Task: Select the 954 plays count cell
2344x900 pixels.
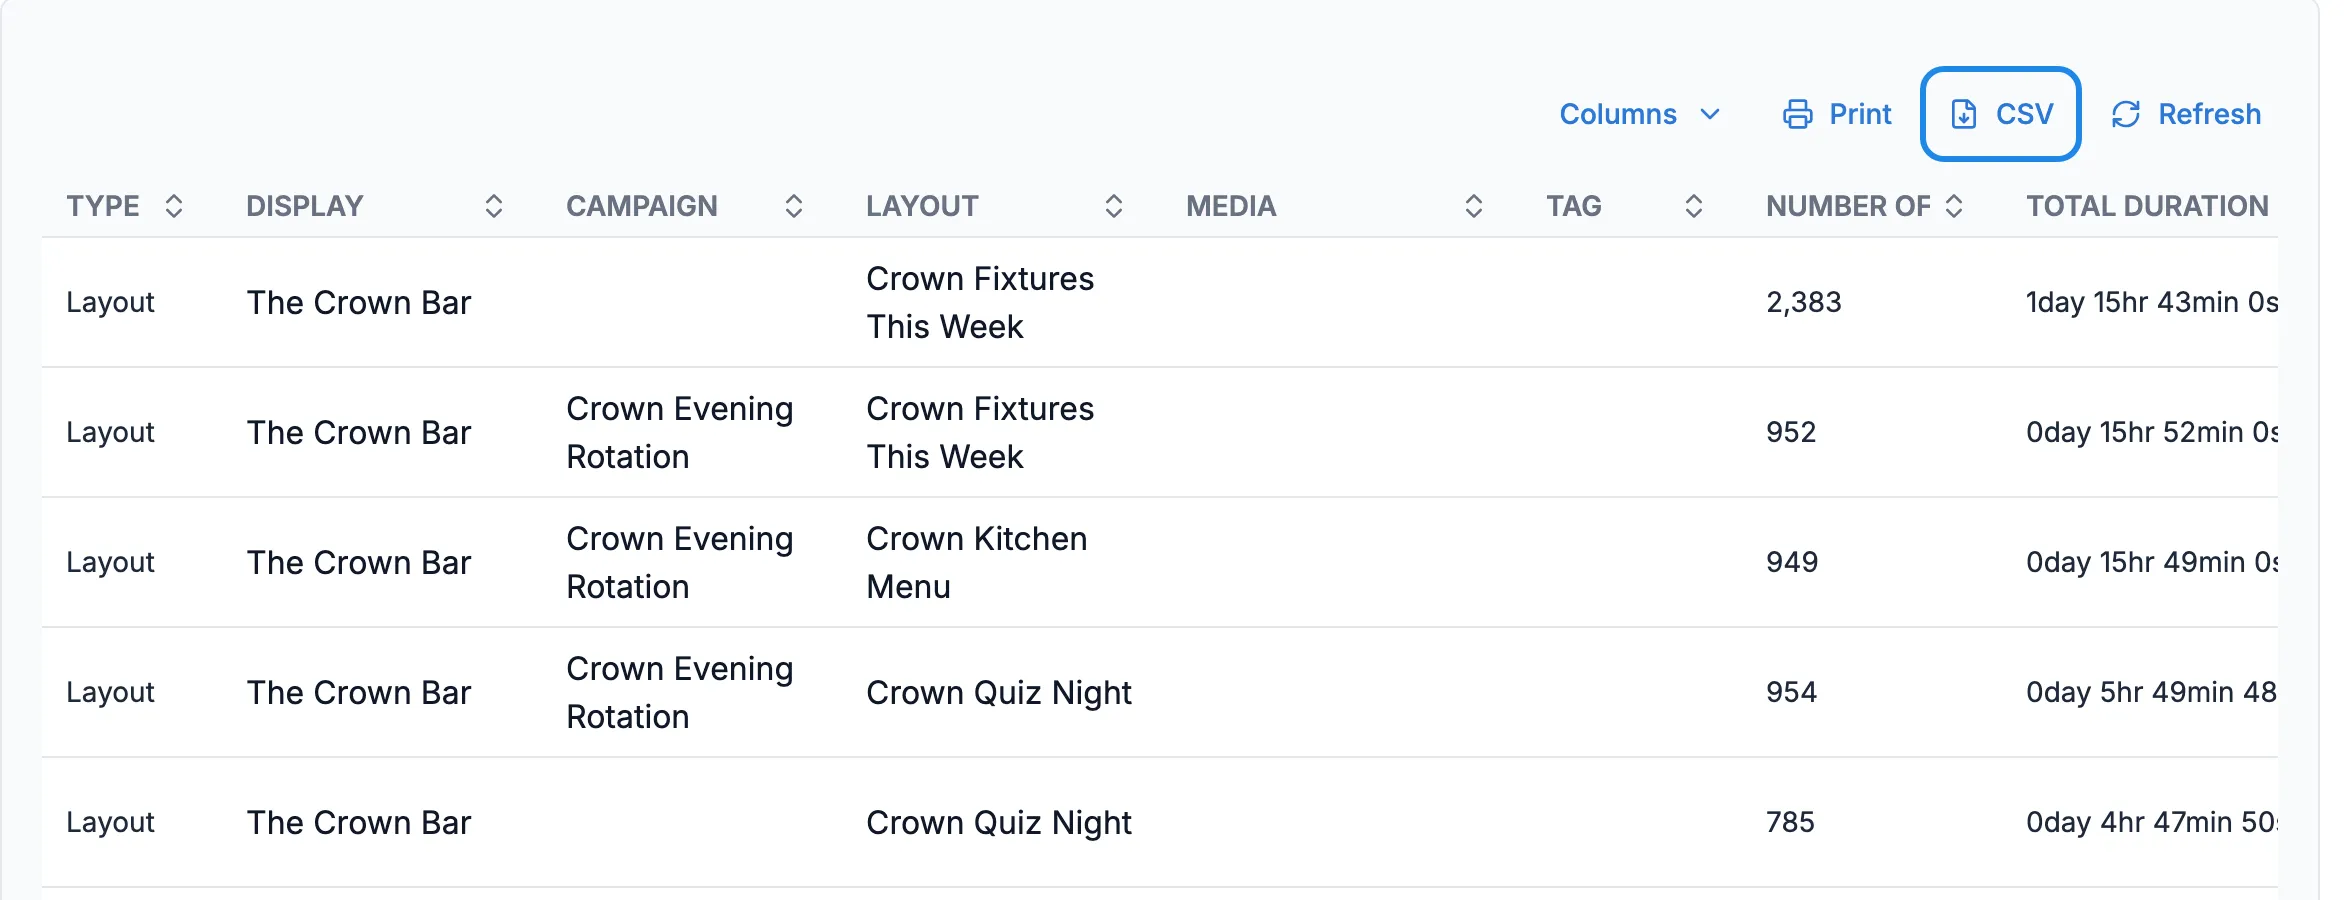Action: 1791,692
